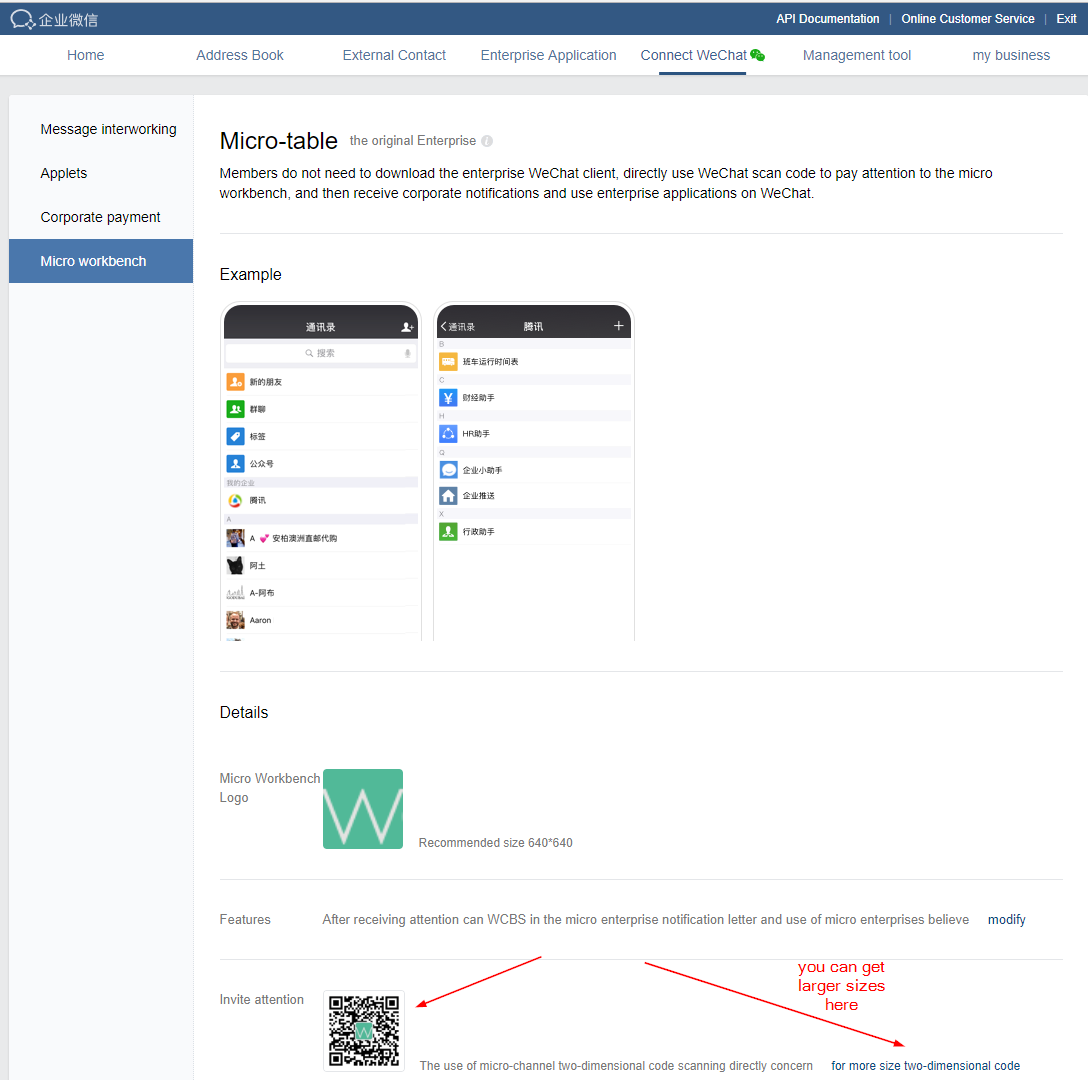
Task: Click the orange 新的朋友 icon
Action: click(234, 381)
